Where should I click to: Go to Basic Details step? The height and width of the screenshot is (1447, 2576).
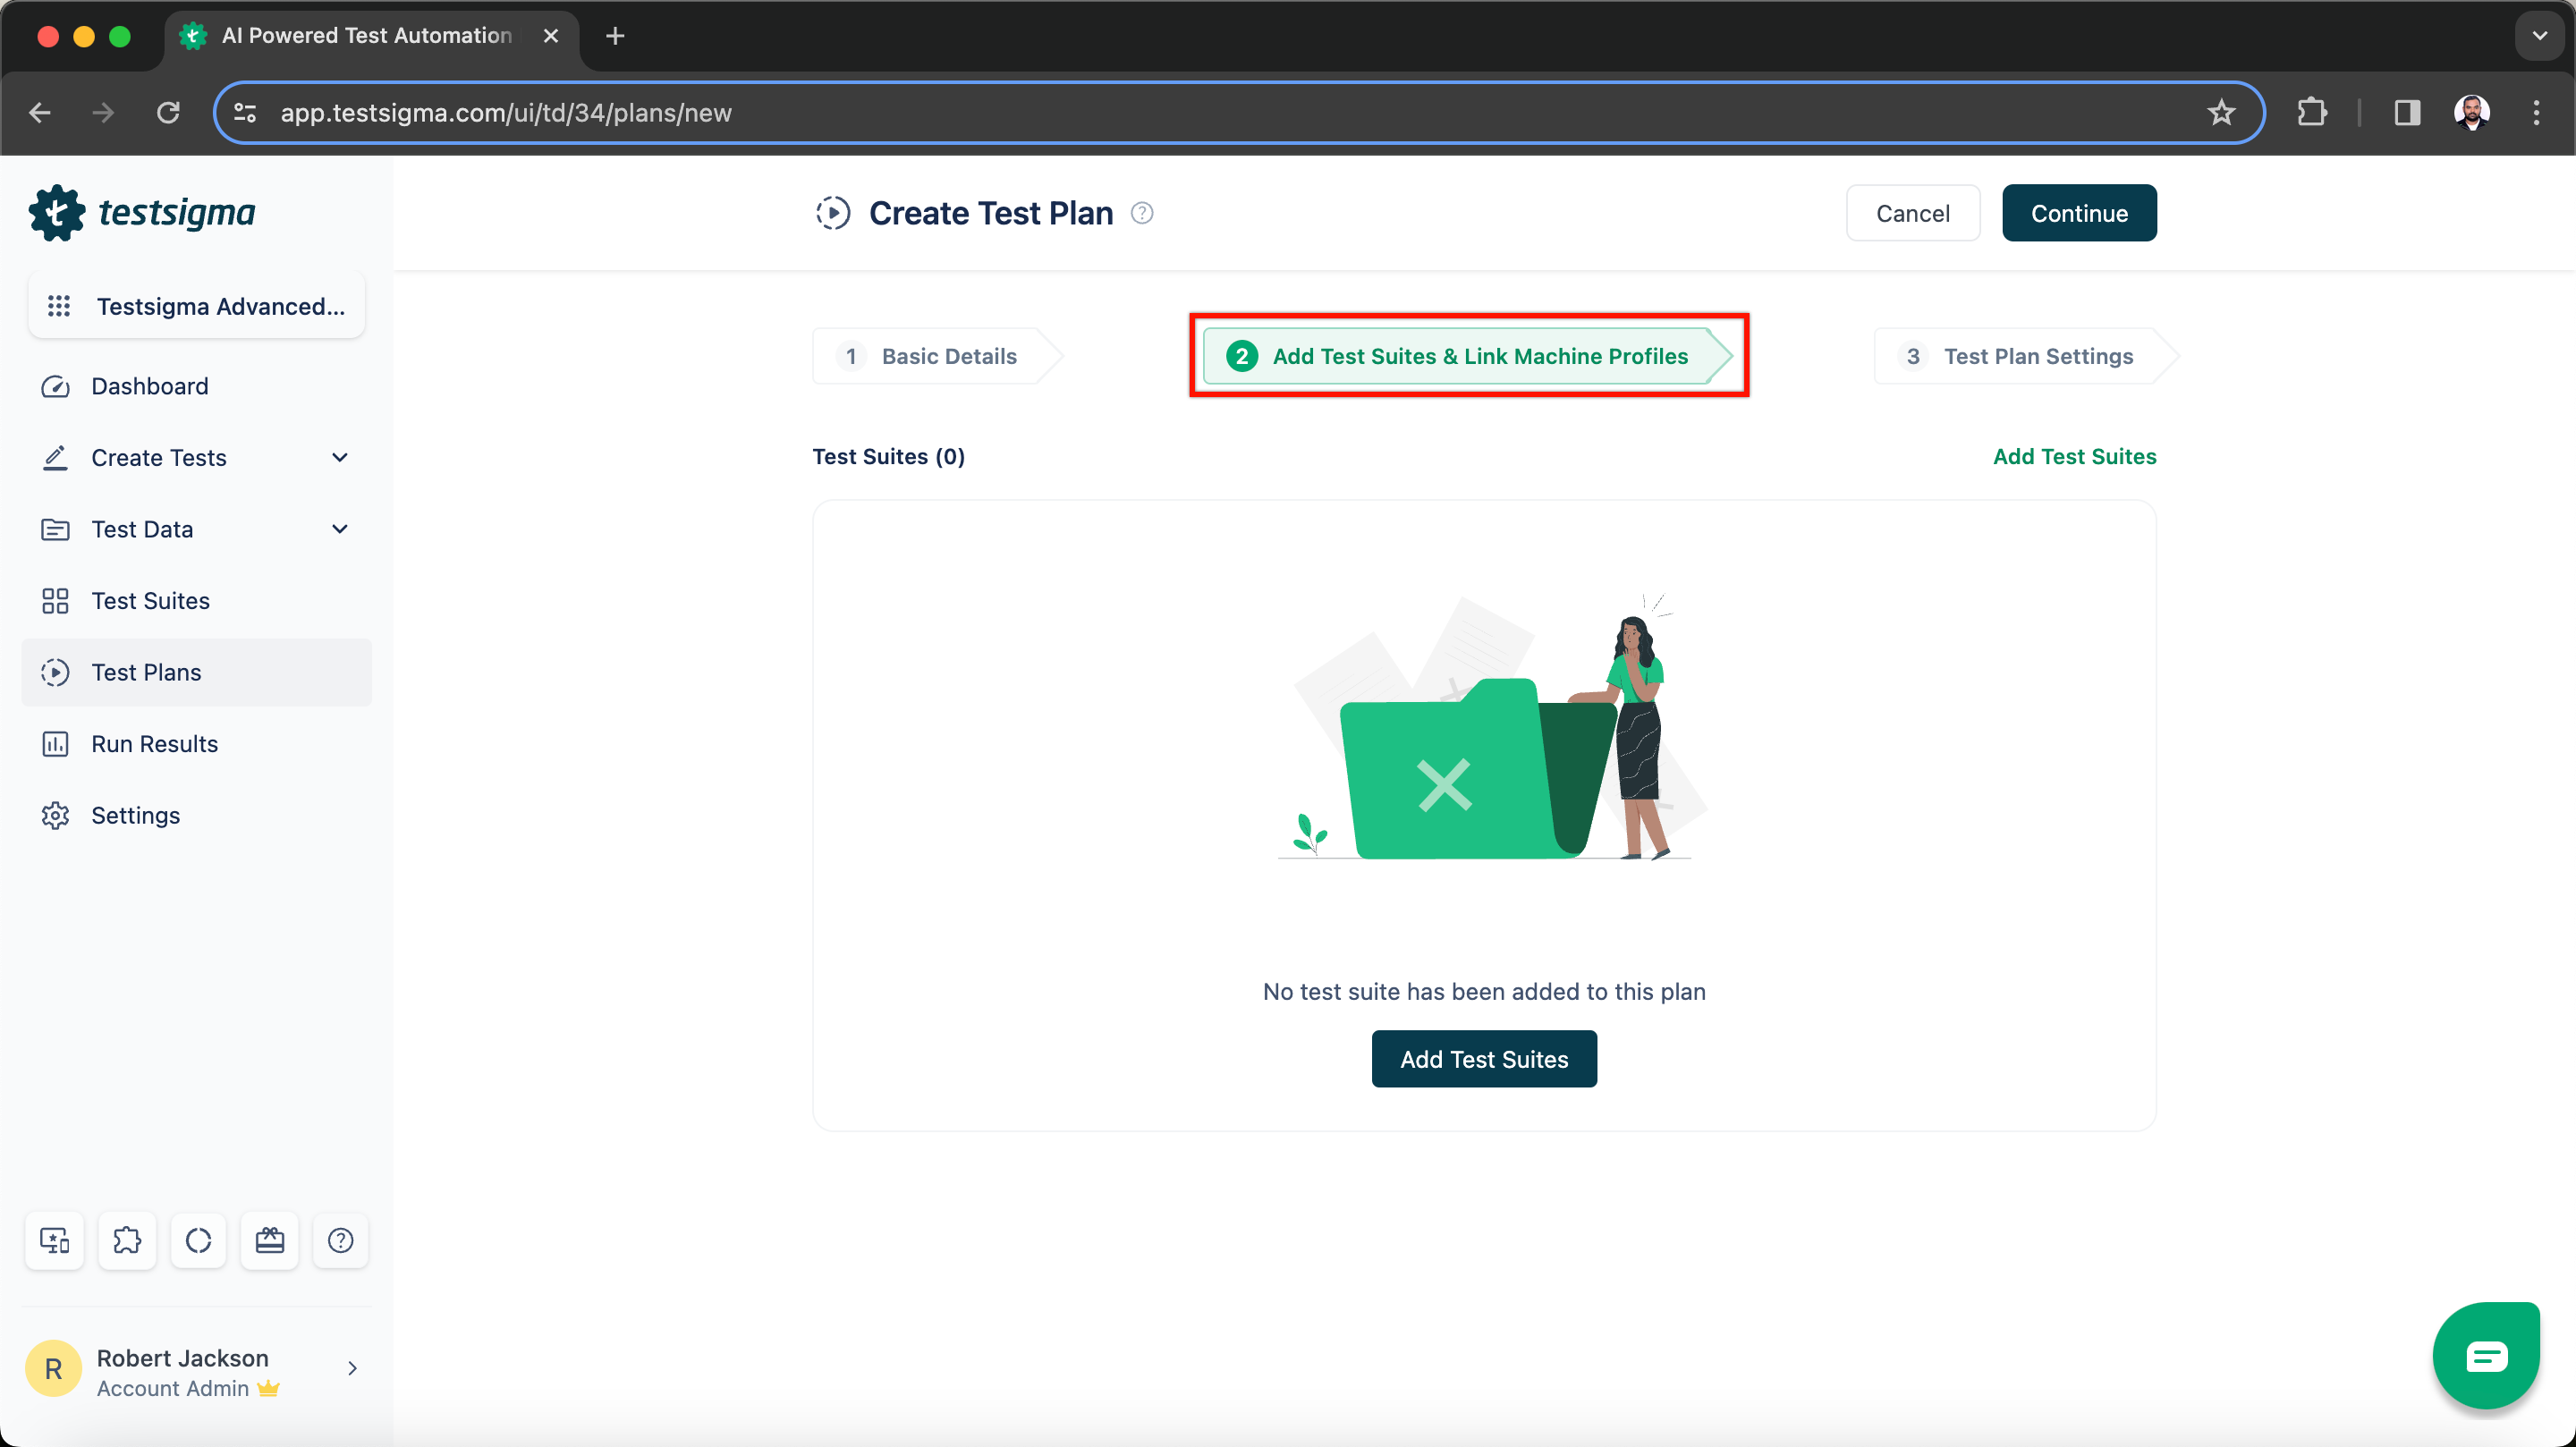click(x=937, y=356)
